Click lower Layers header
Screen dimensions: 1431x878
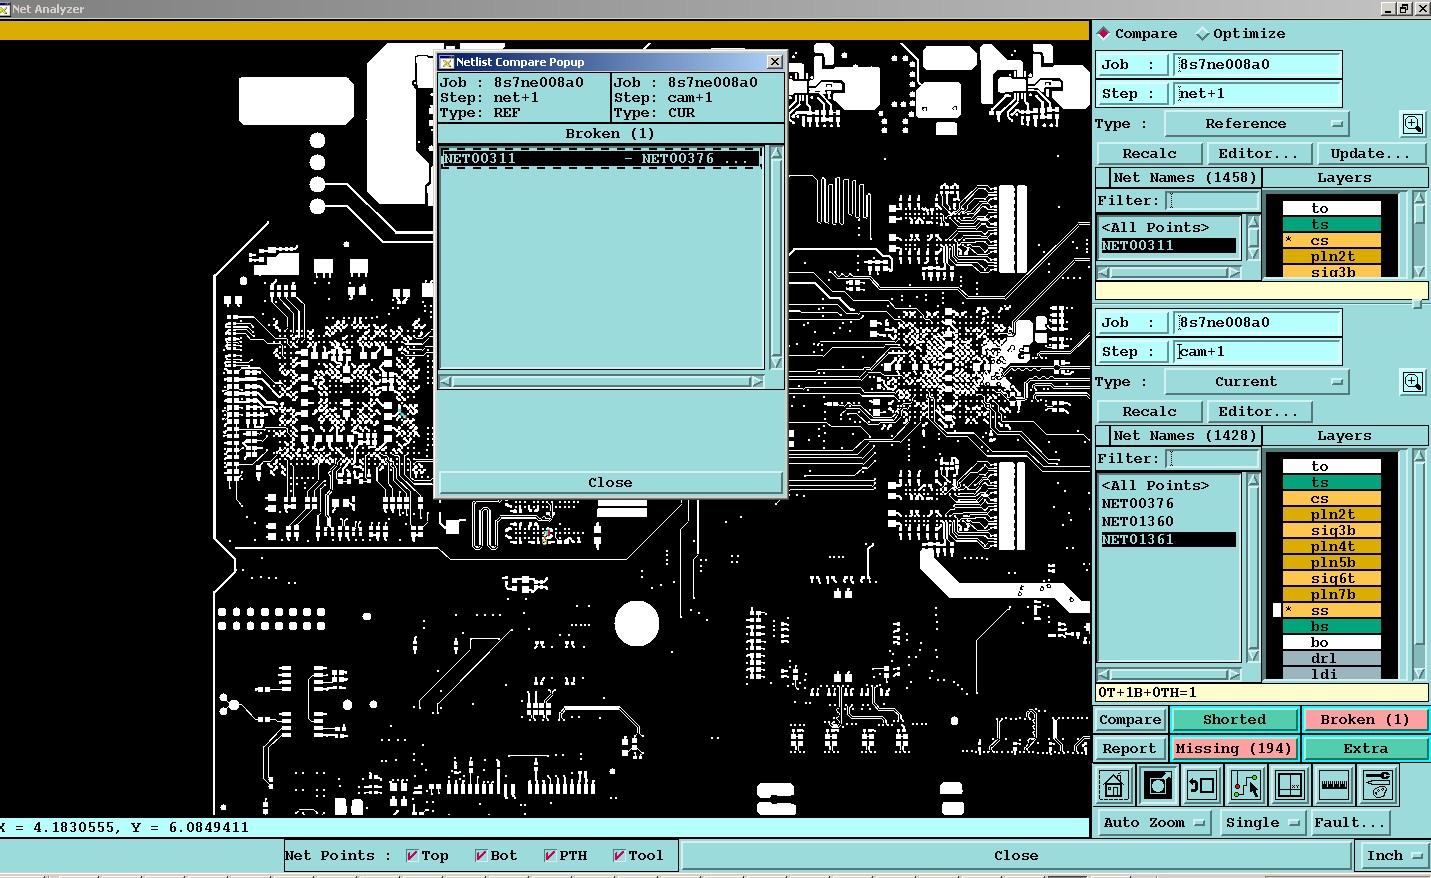(1344, 436)
